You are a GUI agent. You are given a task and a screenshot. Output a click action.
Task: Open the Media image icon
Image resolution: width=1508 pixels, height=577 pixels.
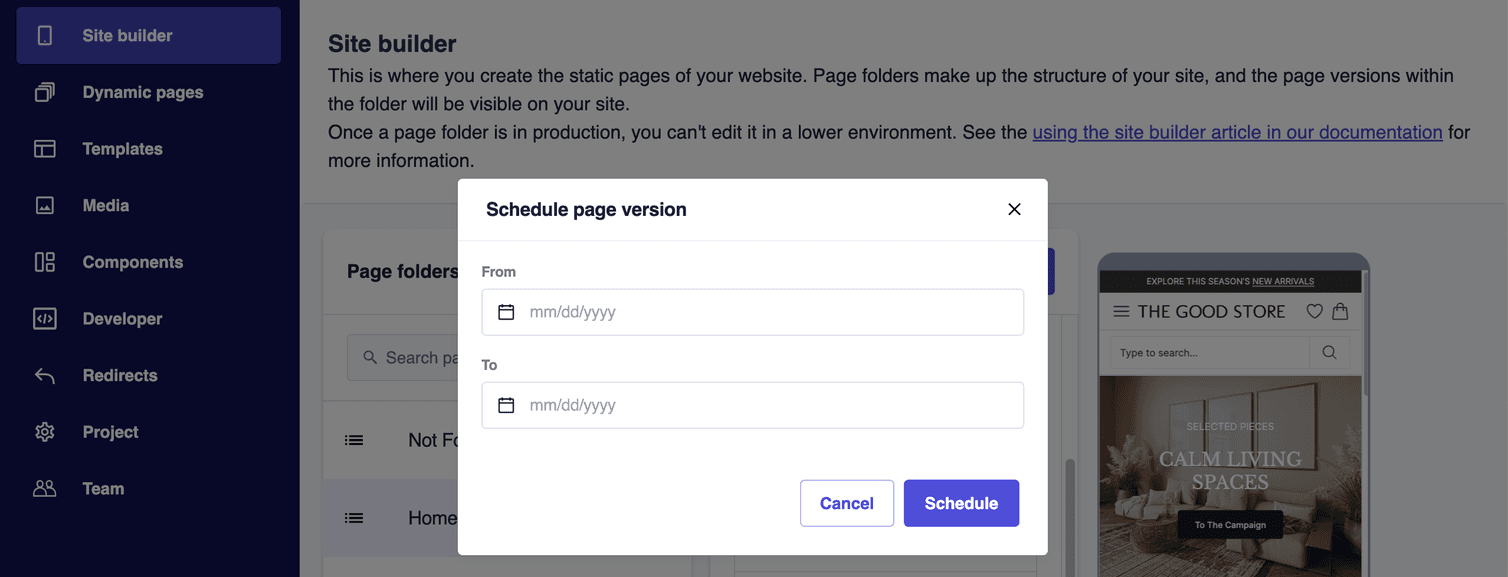[x=45, y=206]
